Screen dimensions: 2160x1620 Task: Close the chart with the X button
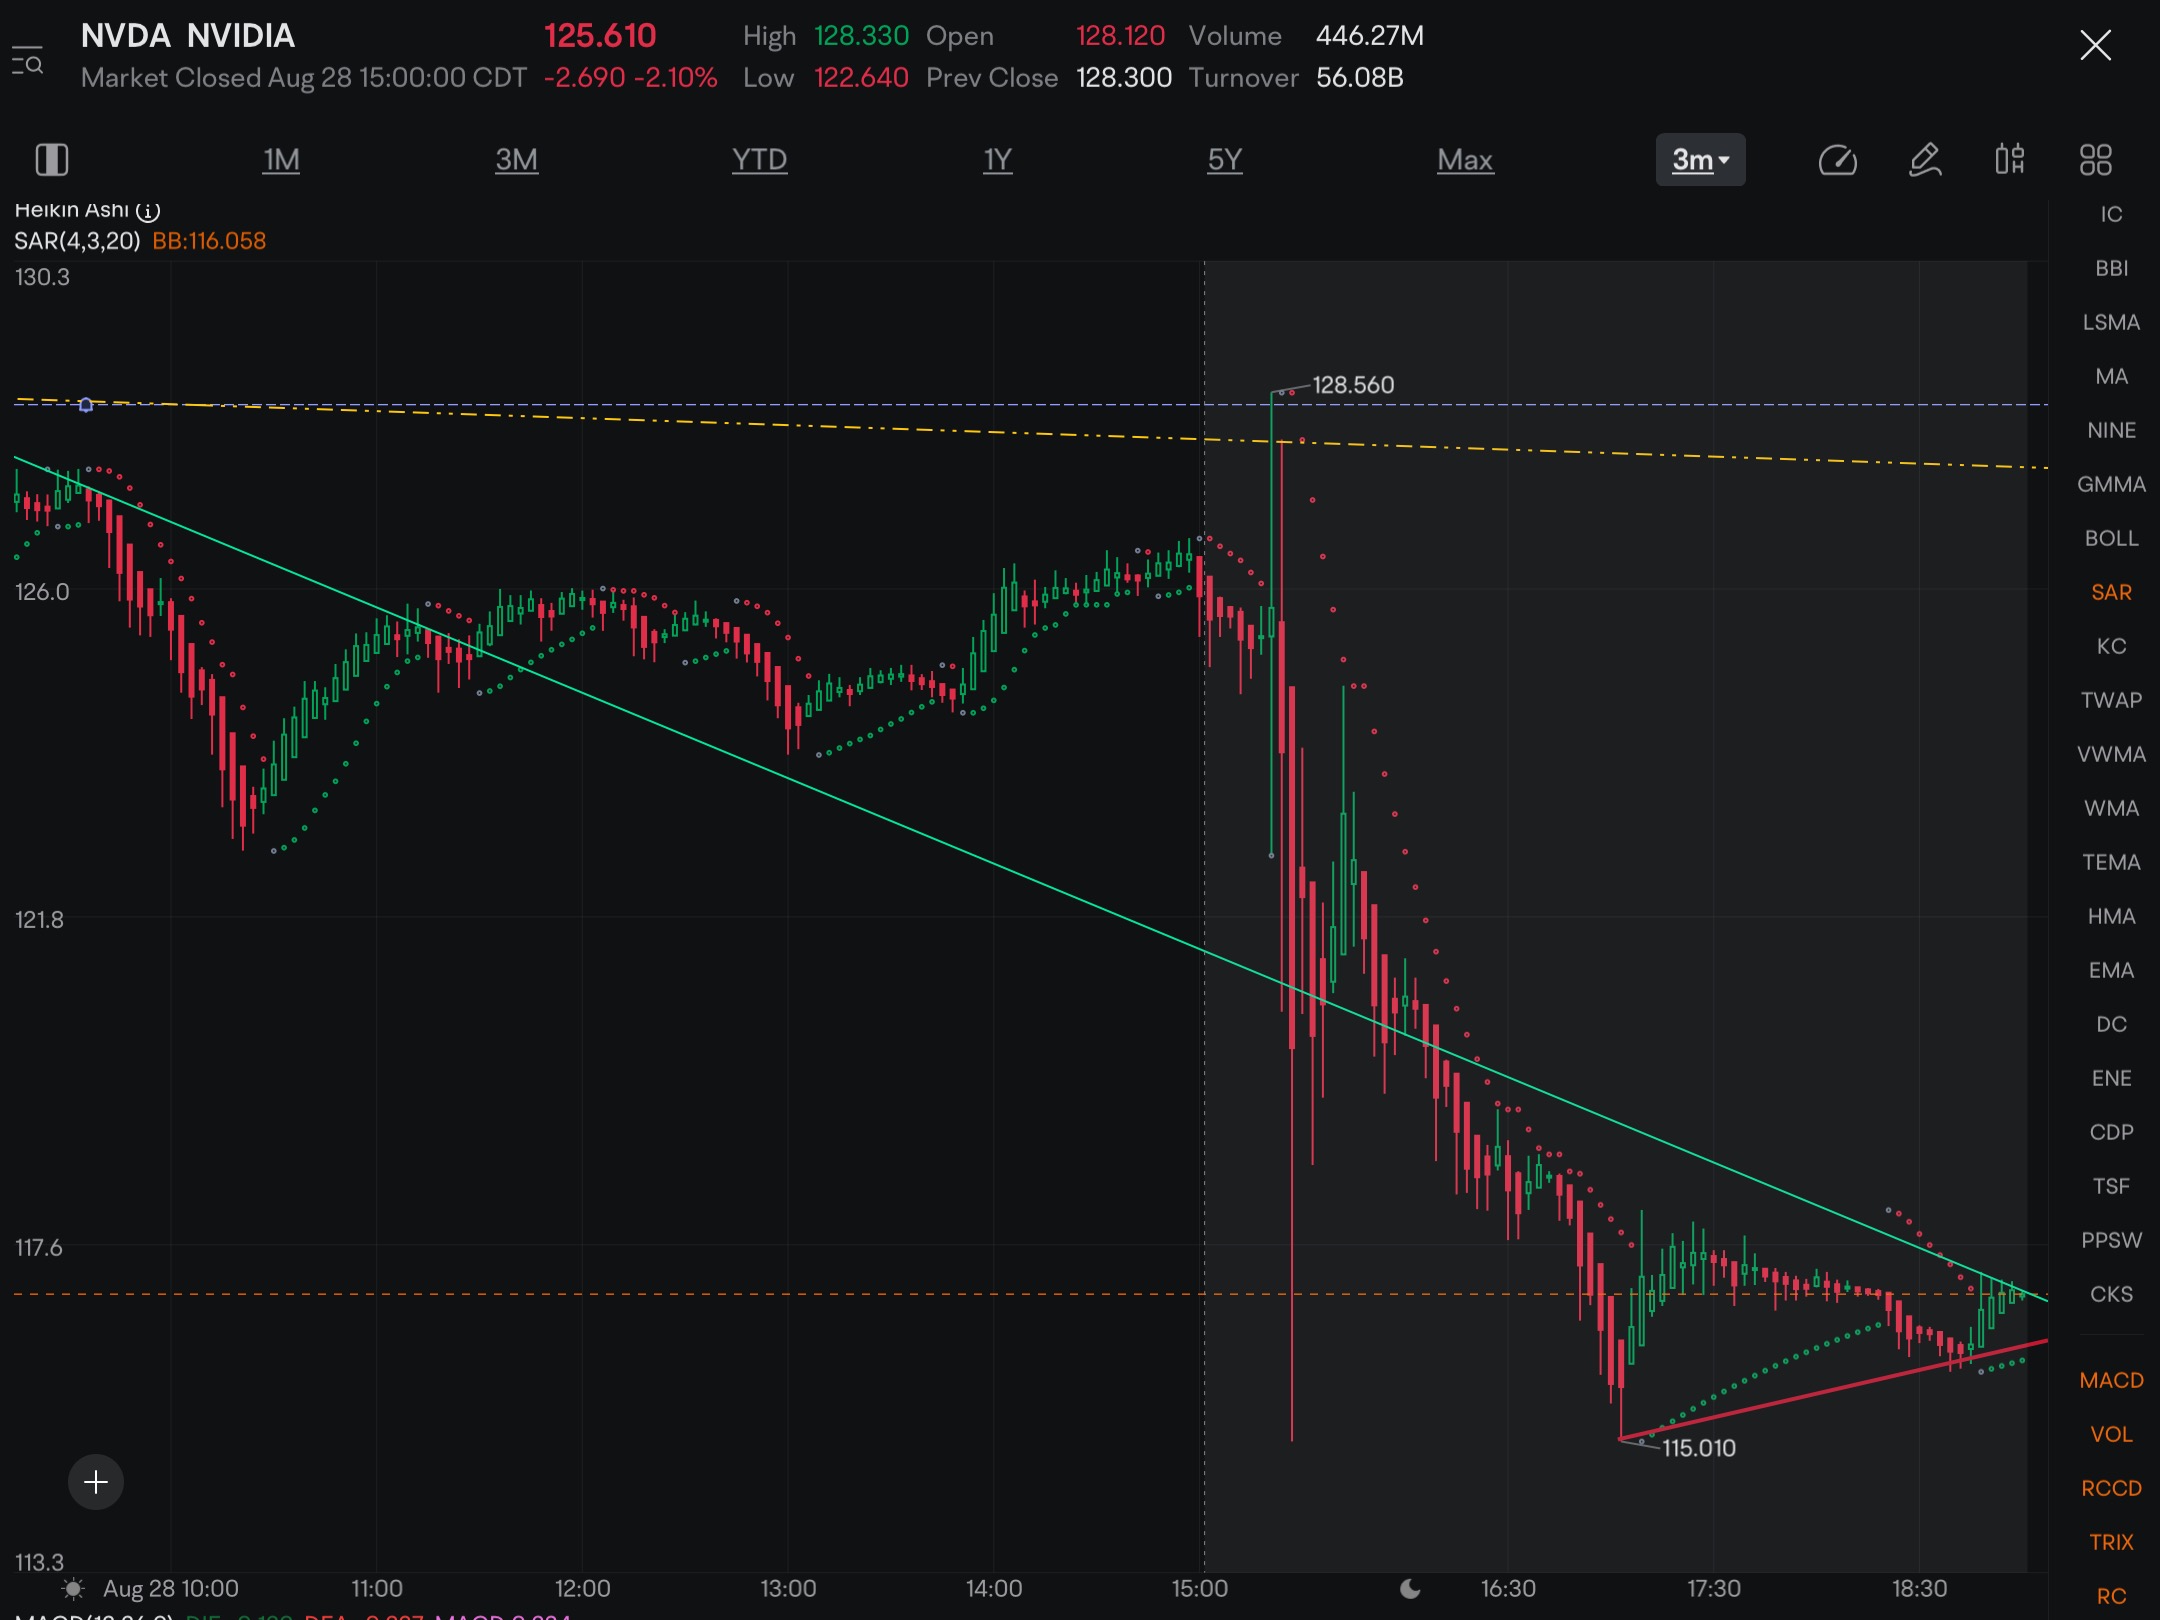pos(2095,45)
